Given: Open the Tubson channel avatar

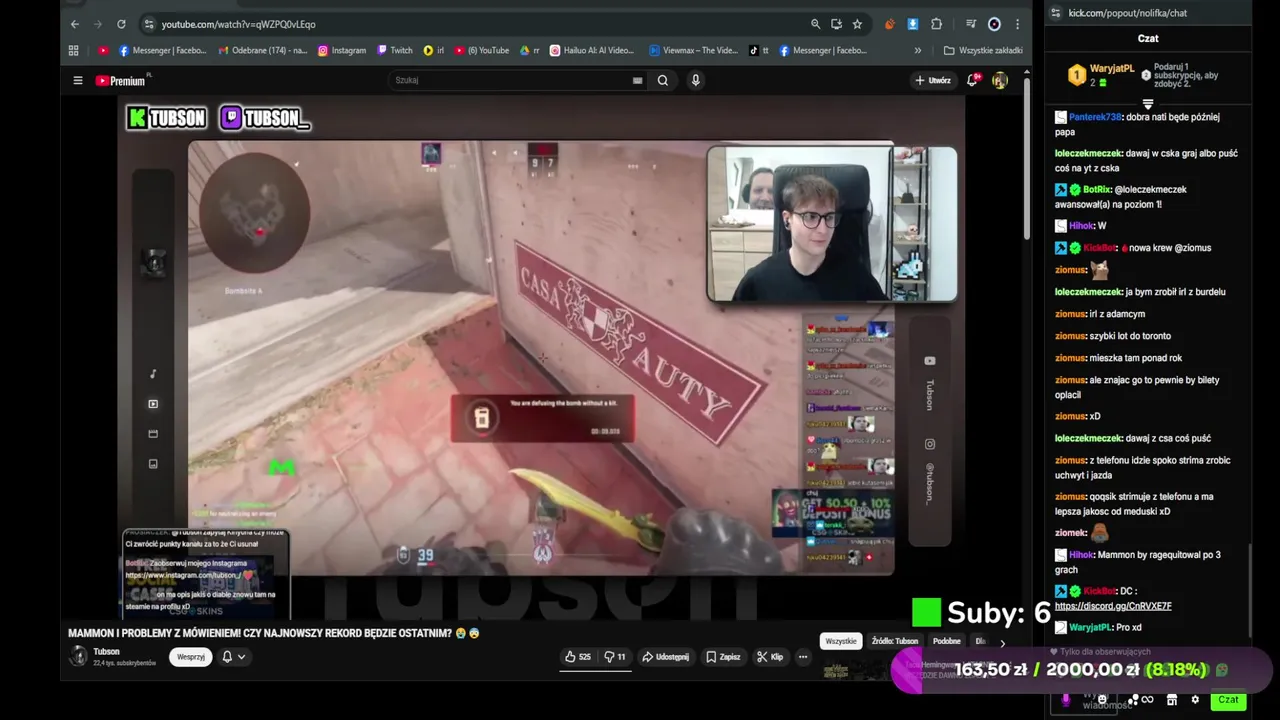Looking at the screenshot, I should (78, 656).
